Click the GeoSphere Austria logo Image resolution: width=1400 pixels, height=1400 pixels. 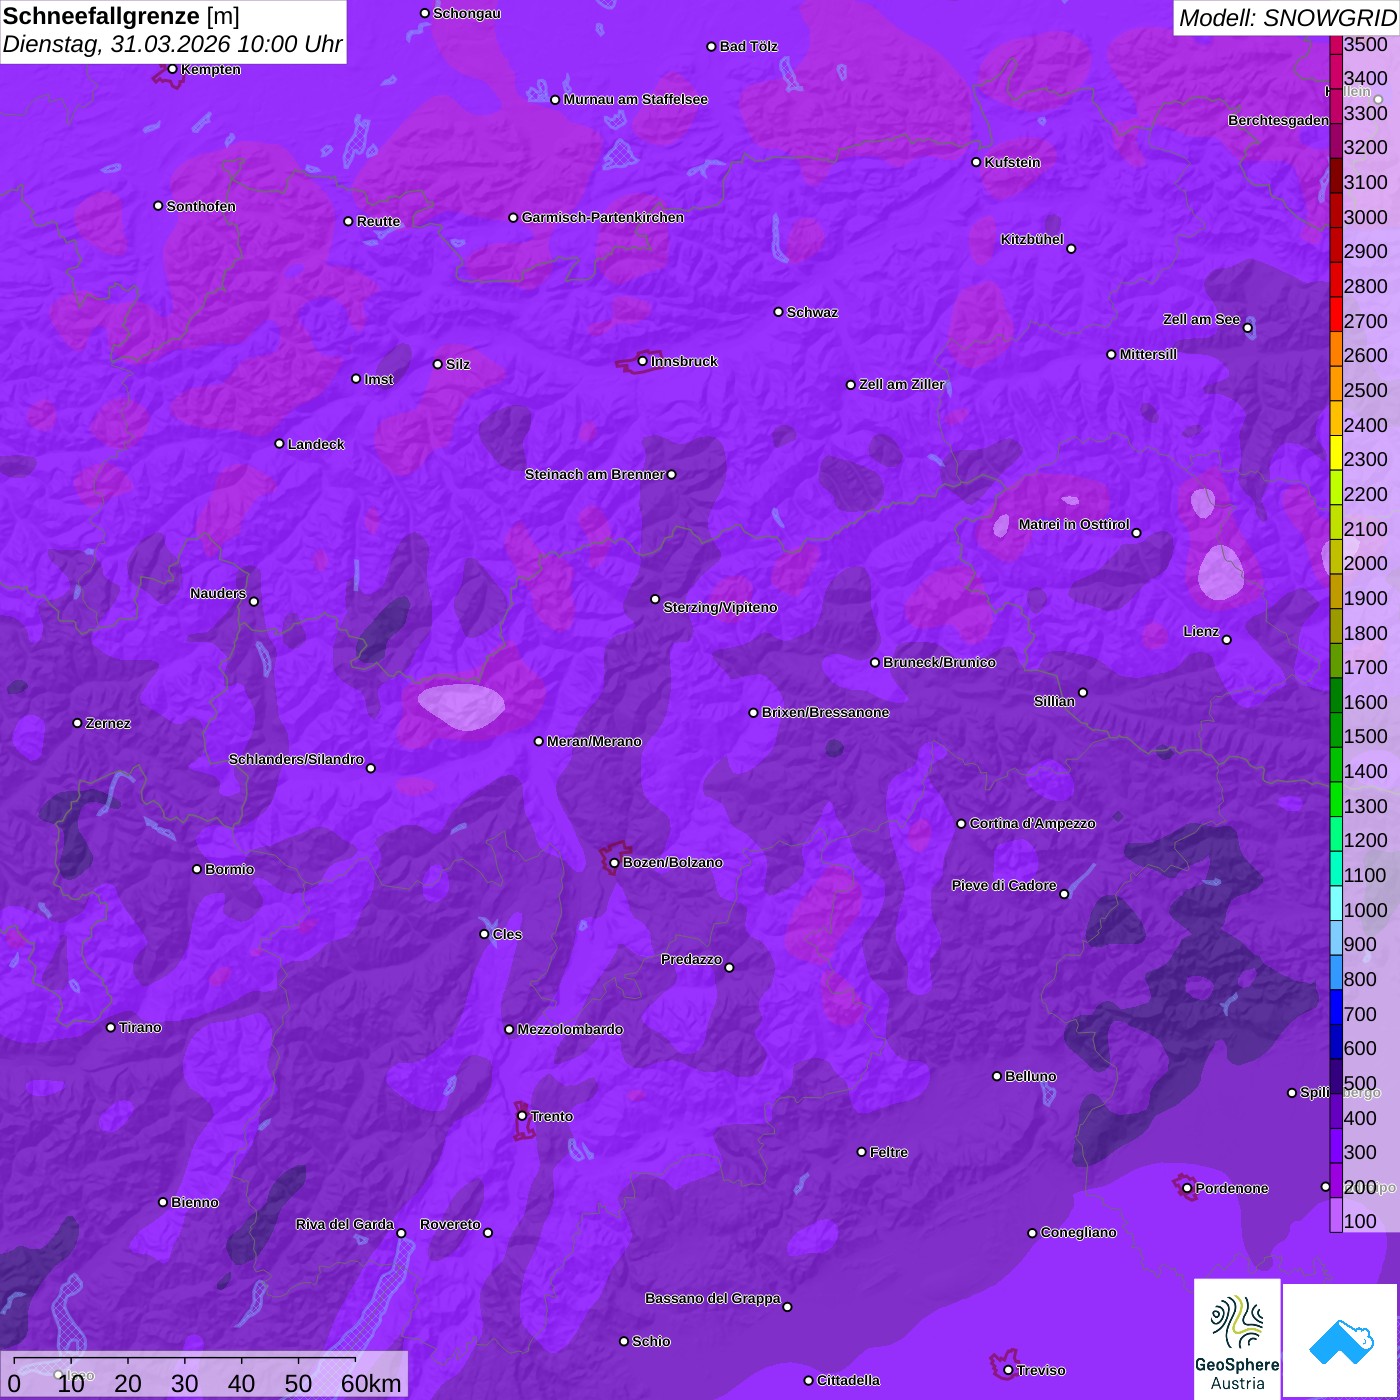point(1237,1339)
